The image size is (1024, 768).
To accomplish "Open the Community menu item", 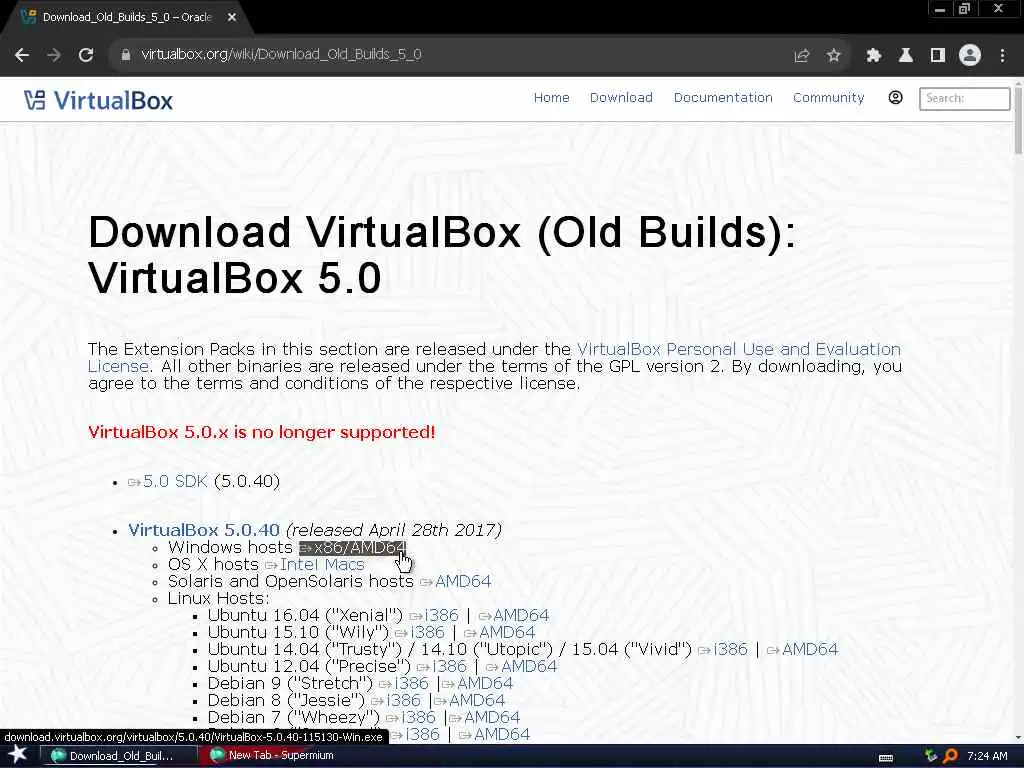I will [x=828, y=97].
